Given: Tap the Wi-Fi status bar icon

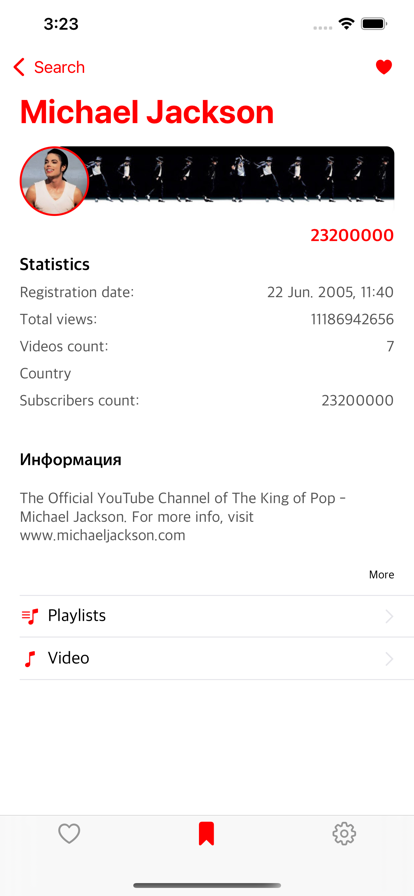Looking at the screenshot, I should pyautogui.click(x=346, y=23).
